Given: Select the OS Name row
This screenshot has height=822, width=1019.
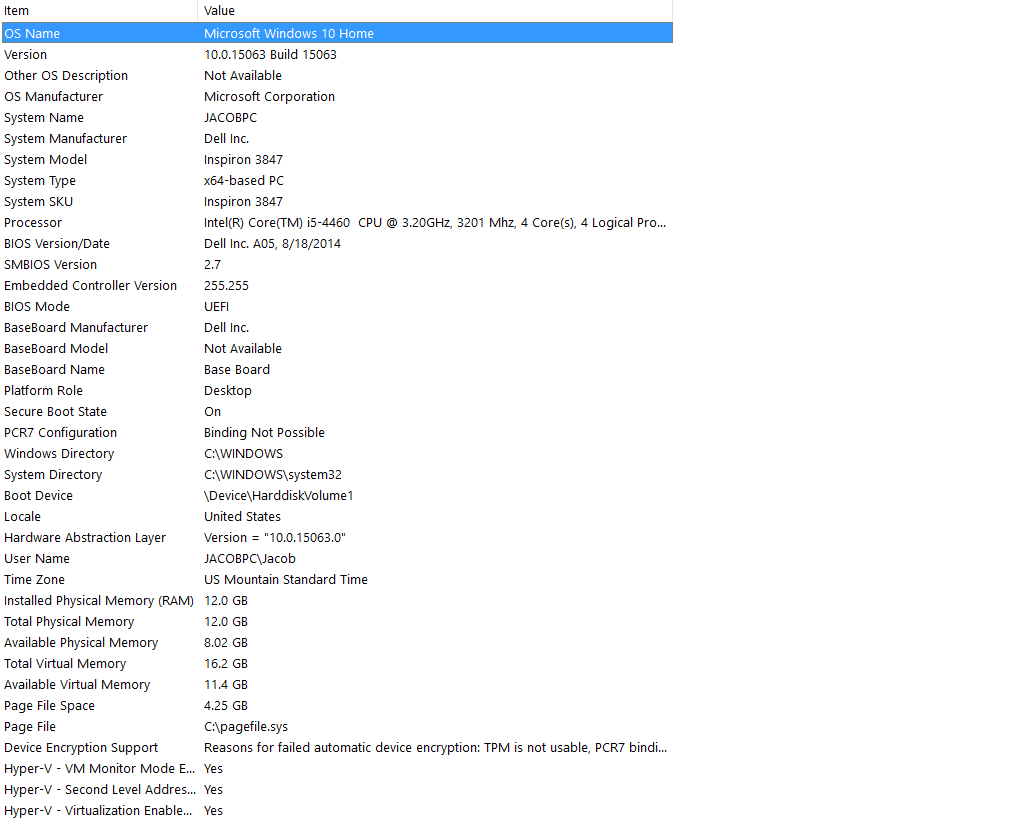Looking at the screenshot, I should click(337, 33).
